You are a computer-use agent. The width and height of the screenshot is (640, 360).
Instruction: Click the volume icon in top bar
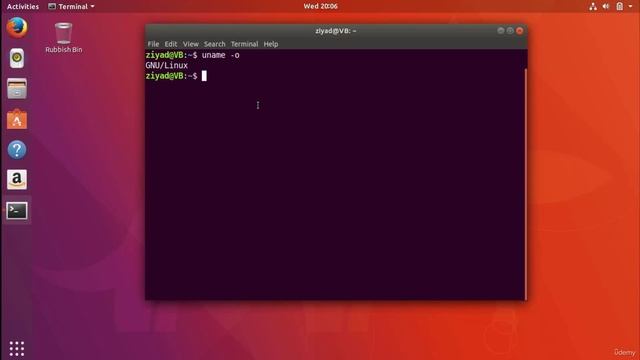(x=606, y=7)
